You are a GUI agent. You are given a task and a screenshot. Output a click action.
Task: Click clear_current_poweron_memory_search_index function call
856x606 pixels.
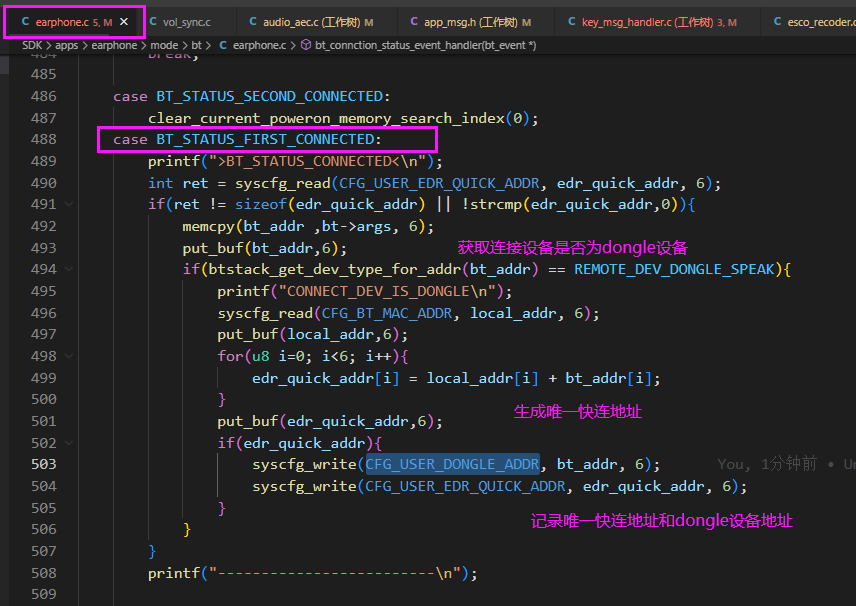point(326,118)
